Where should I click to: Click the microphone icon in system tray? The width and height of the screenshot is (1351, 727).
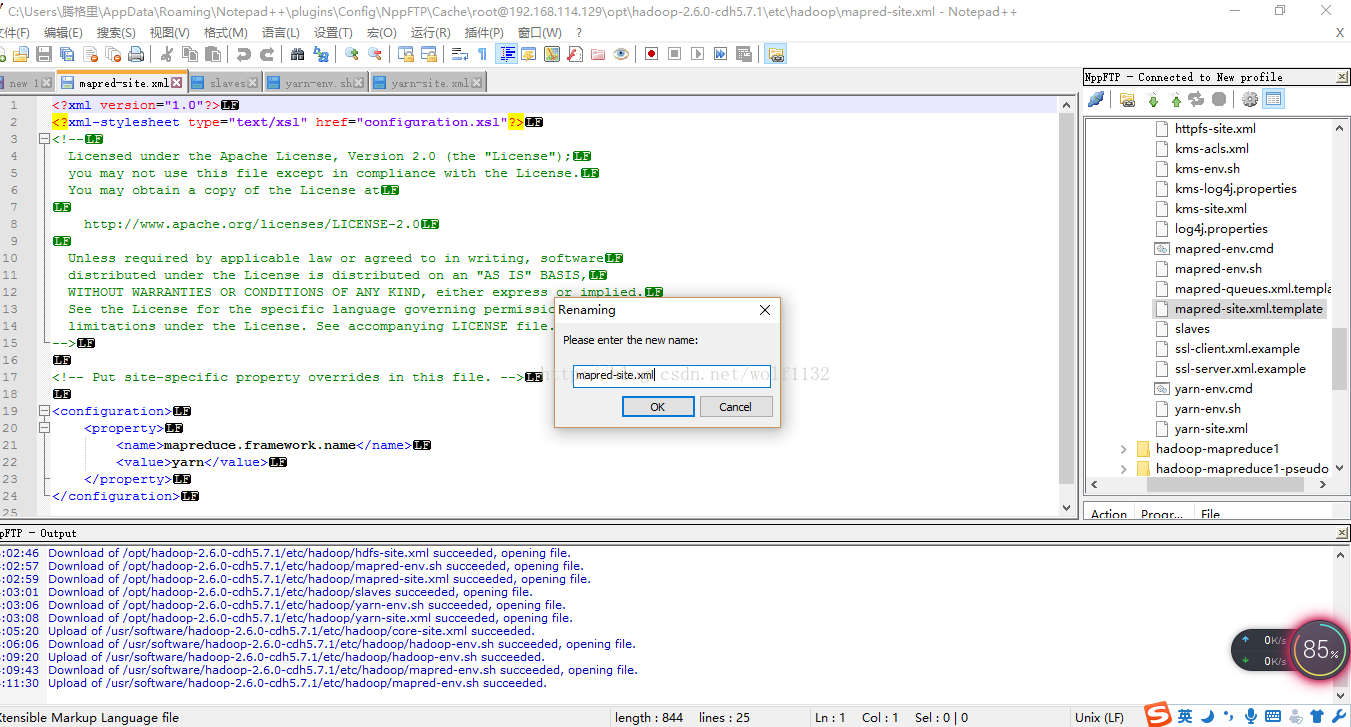[1250, 716]
